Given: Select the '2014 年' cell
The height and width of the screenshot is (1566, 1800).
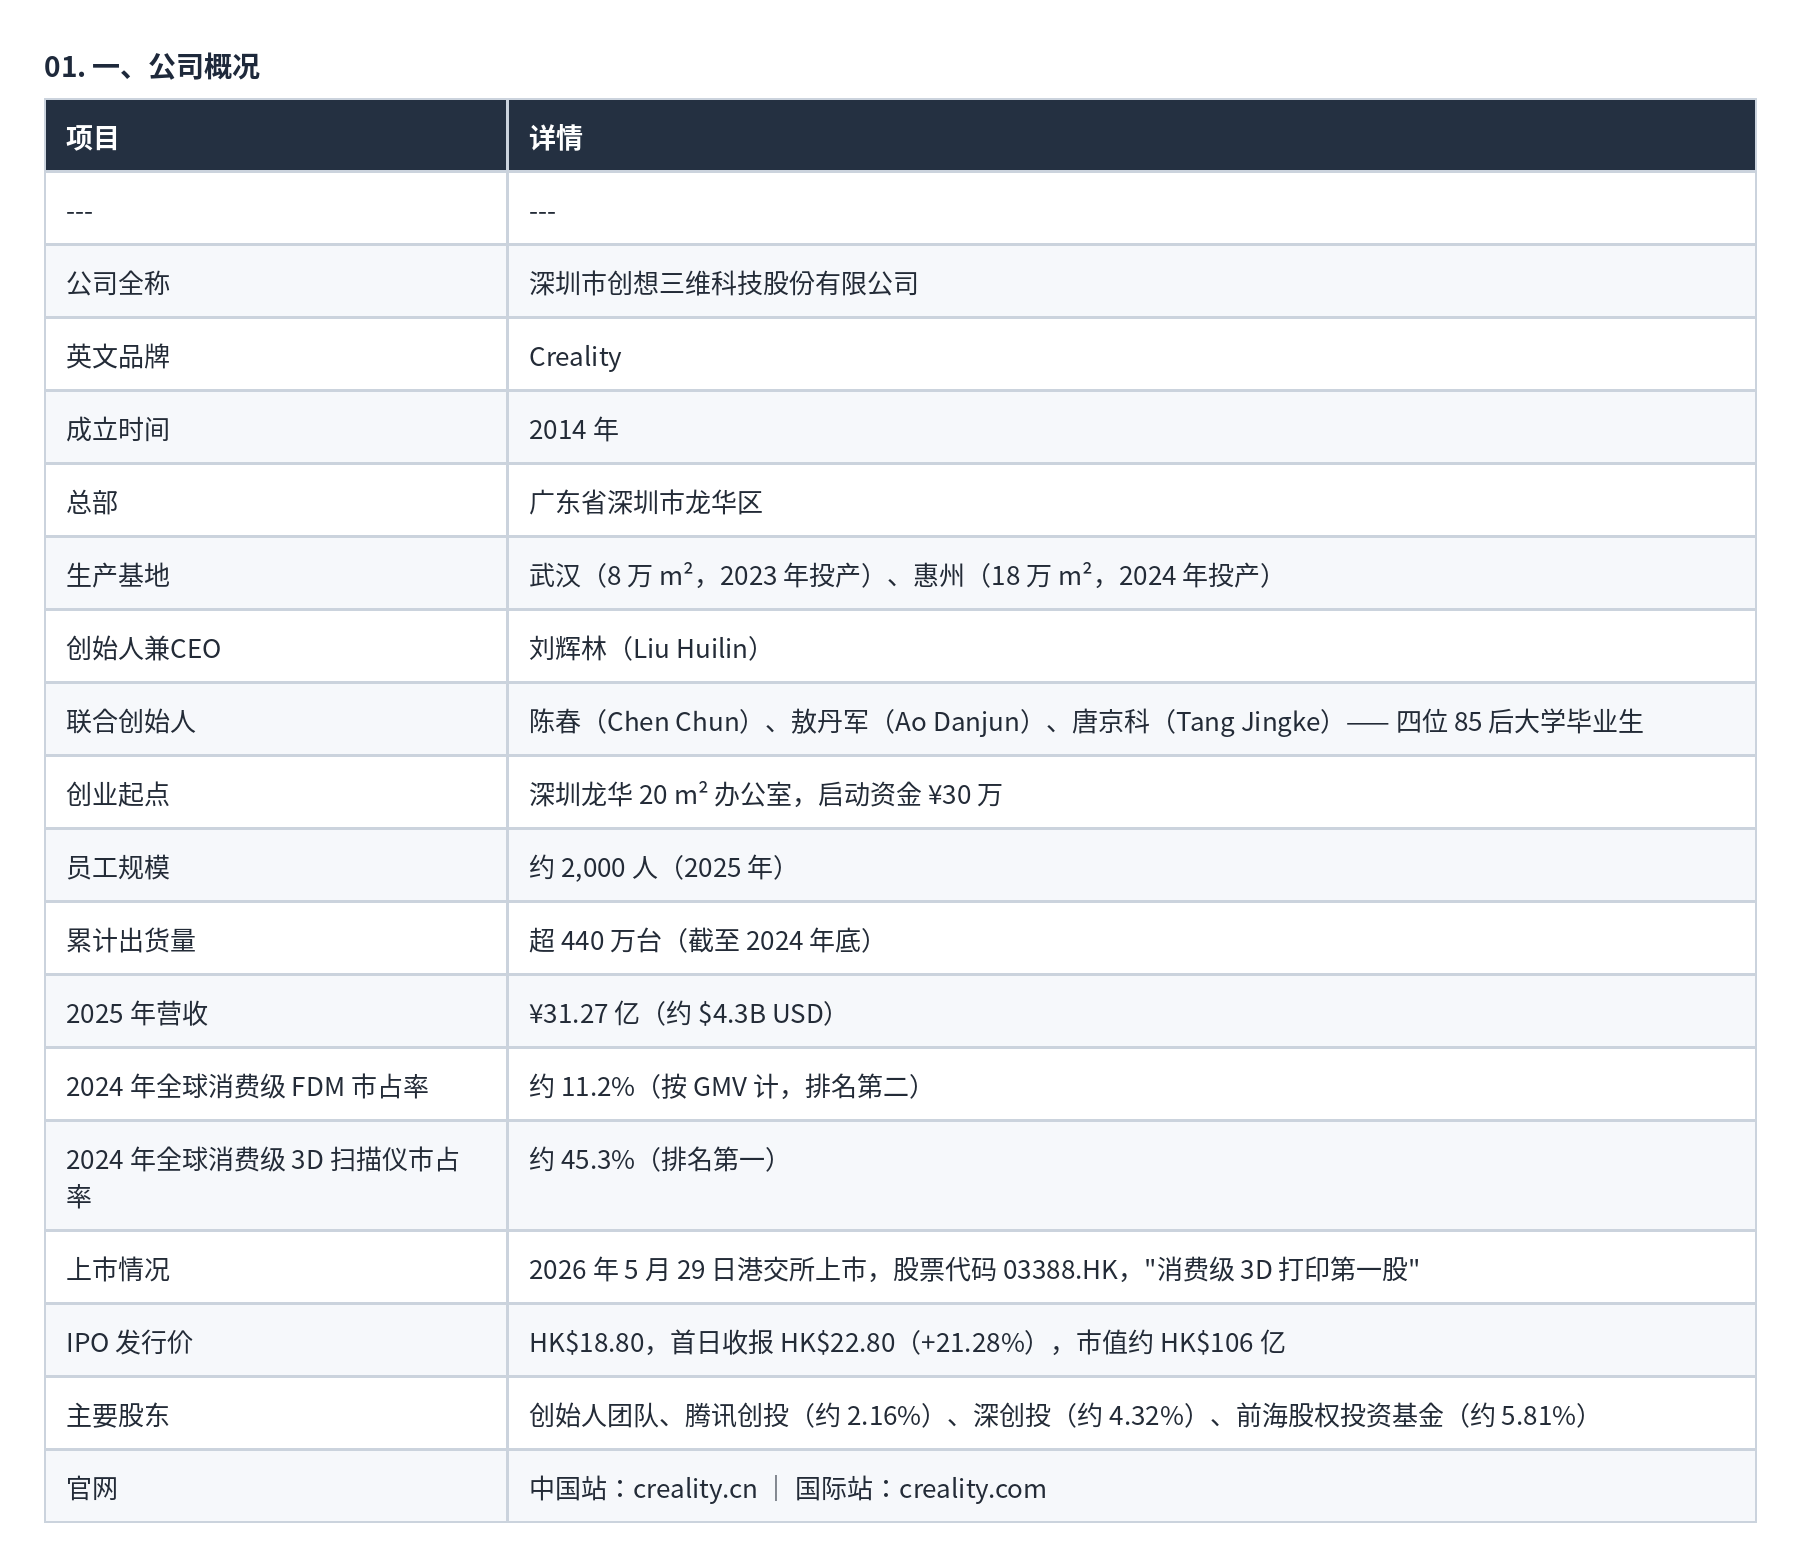Looking at the screenshot, I should pyautogui.click(x=1131, y=428).
